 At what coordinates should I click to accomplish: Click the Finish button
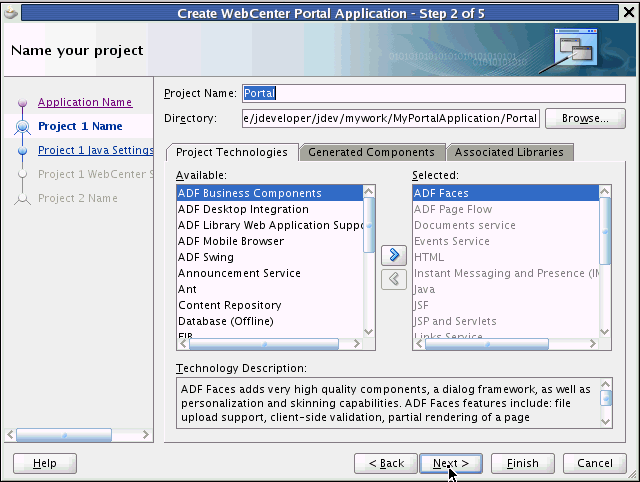pyautogui.click(x=522, y=463)
